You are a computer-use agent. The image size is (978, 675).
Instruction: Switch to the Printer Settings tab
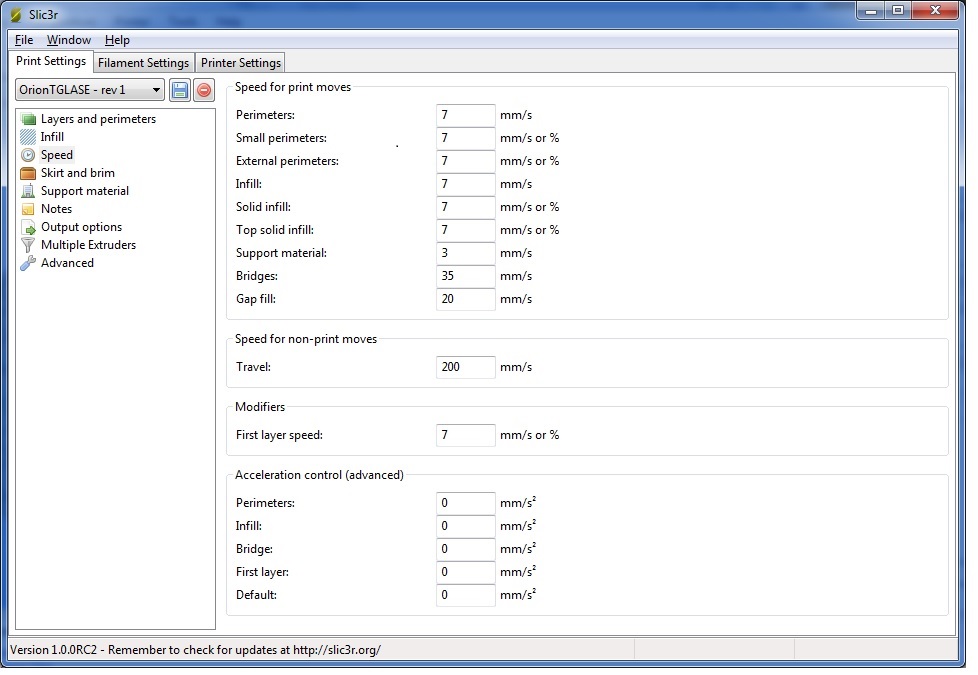[x=241, y=63]
